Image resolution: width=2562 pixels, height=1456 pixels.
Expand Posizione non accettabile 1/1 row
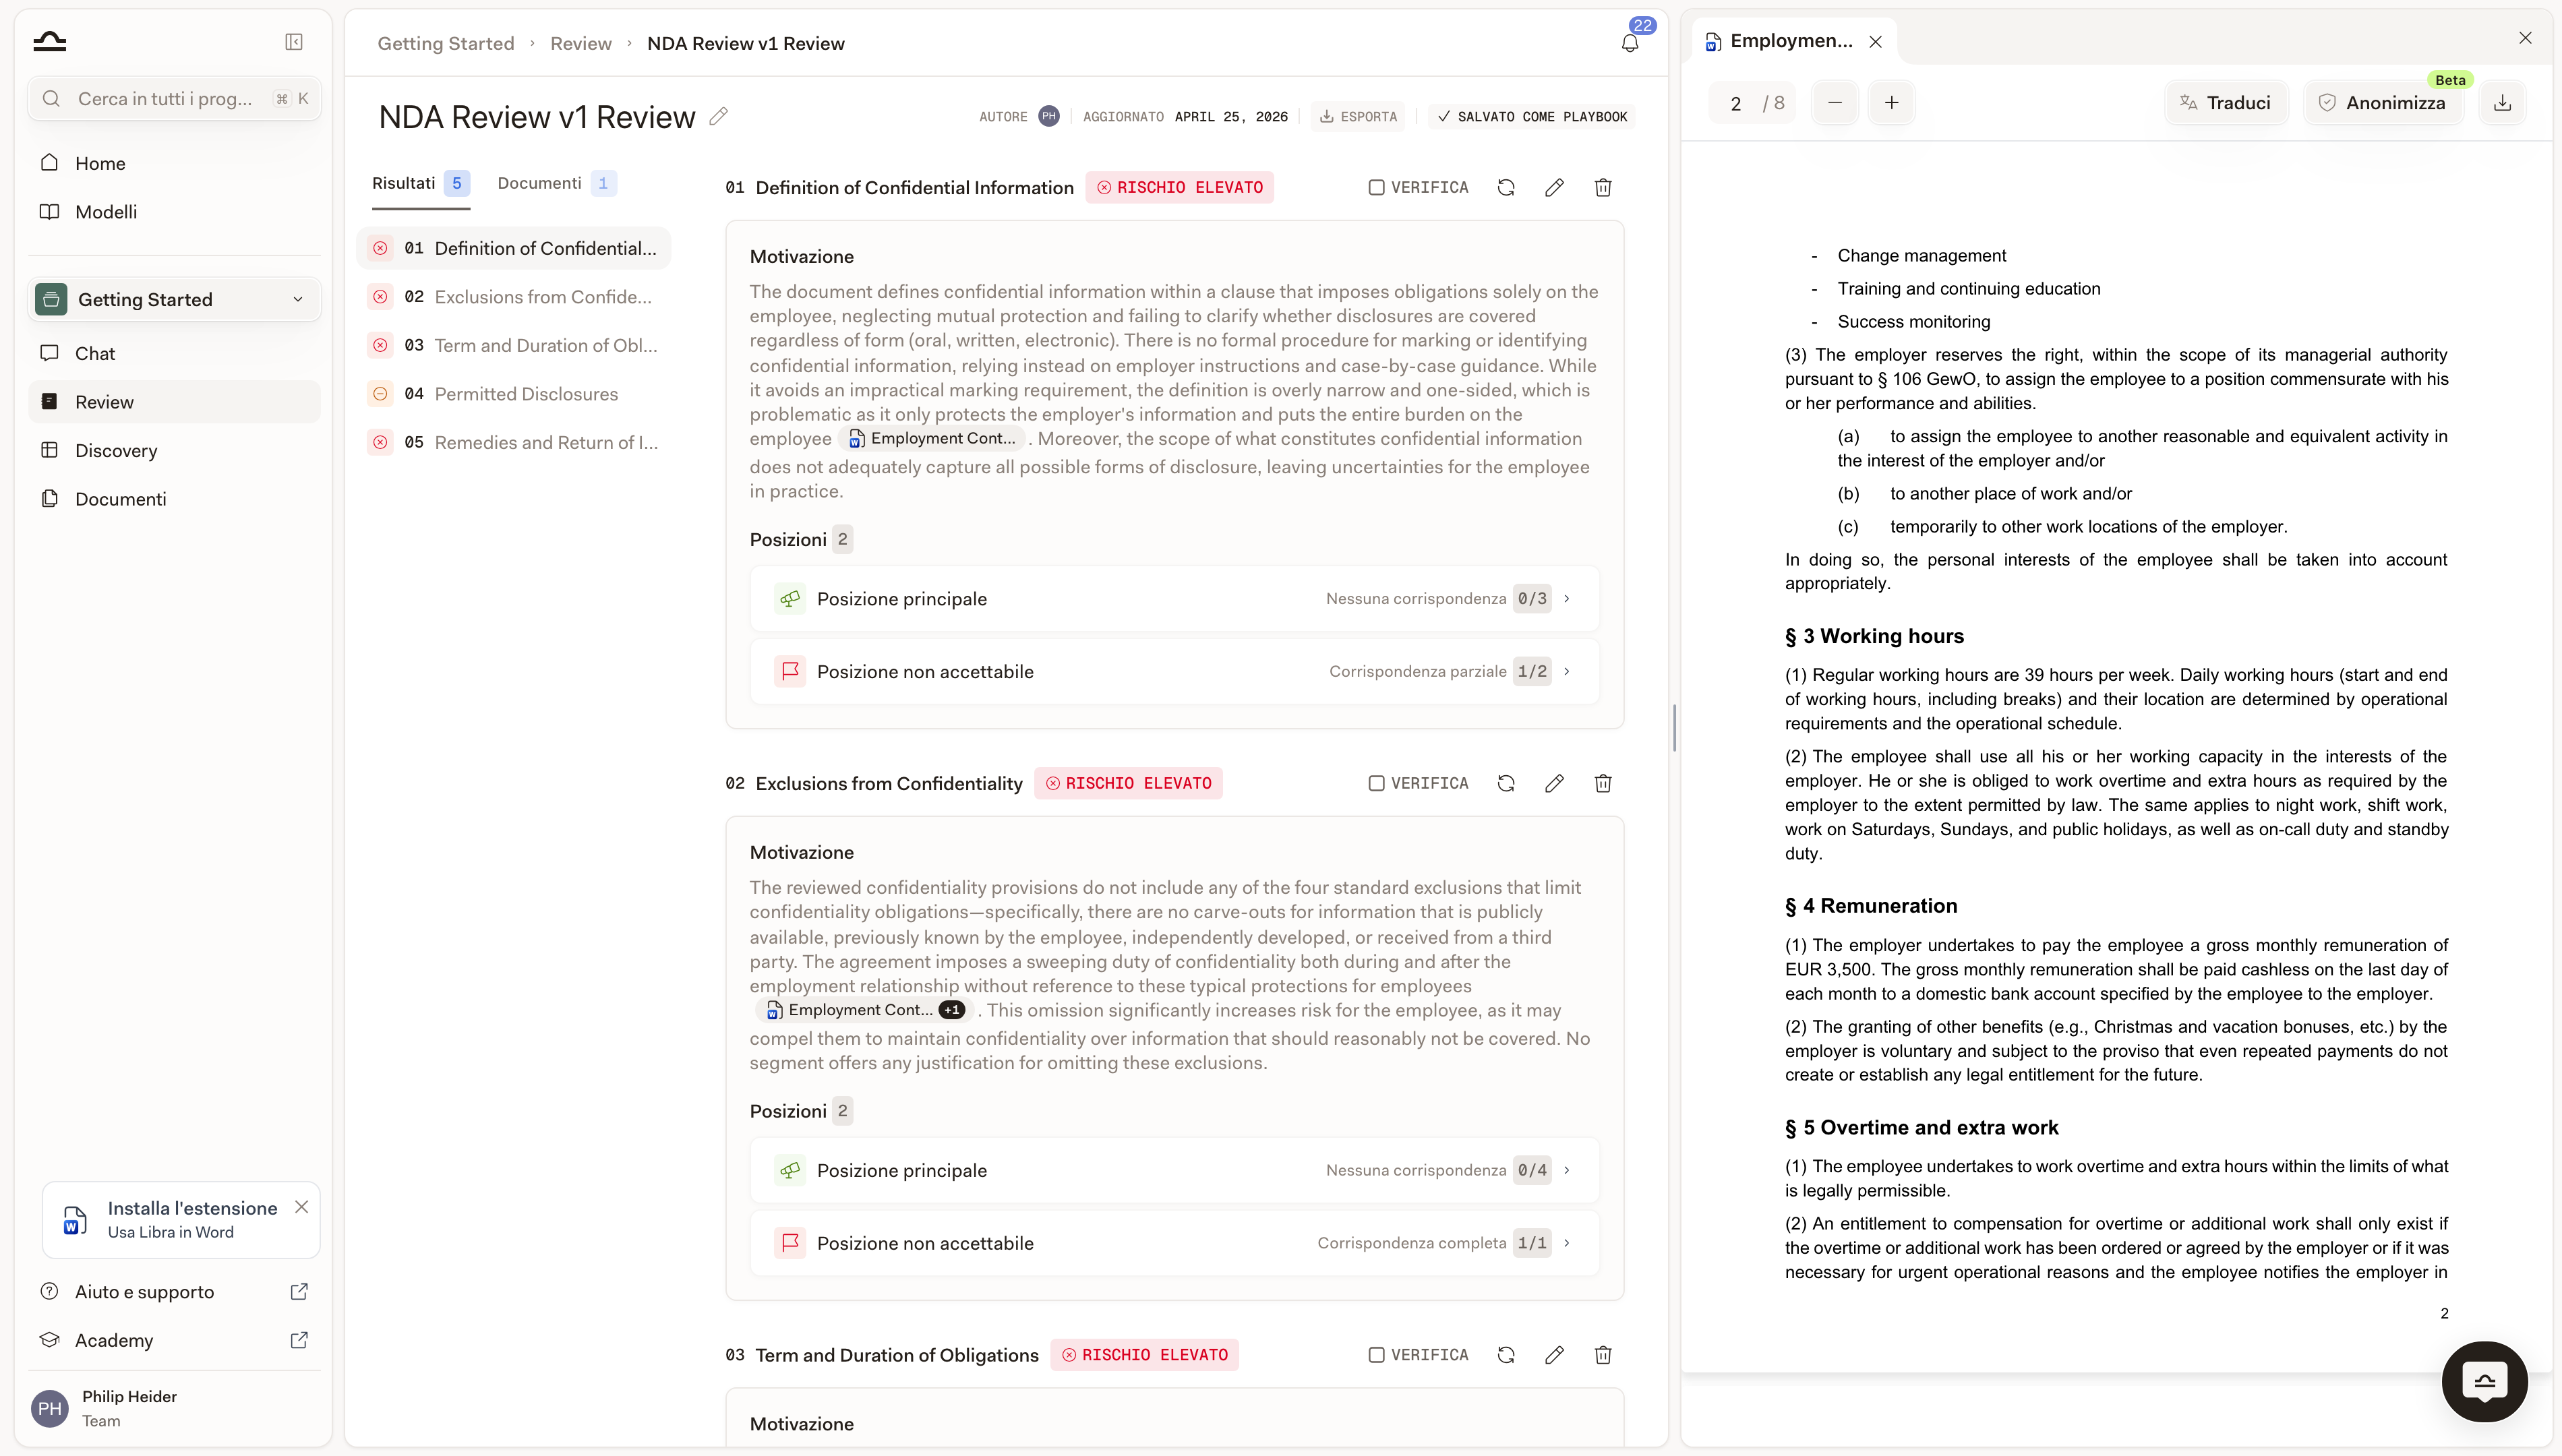[x=1174, y=1243]
